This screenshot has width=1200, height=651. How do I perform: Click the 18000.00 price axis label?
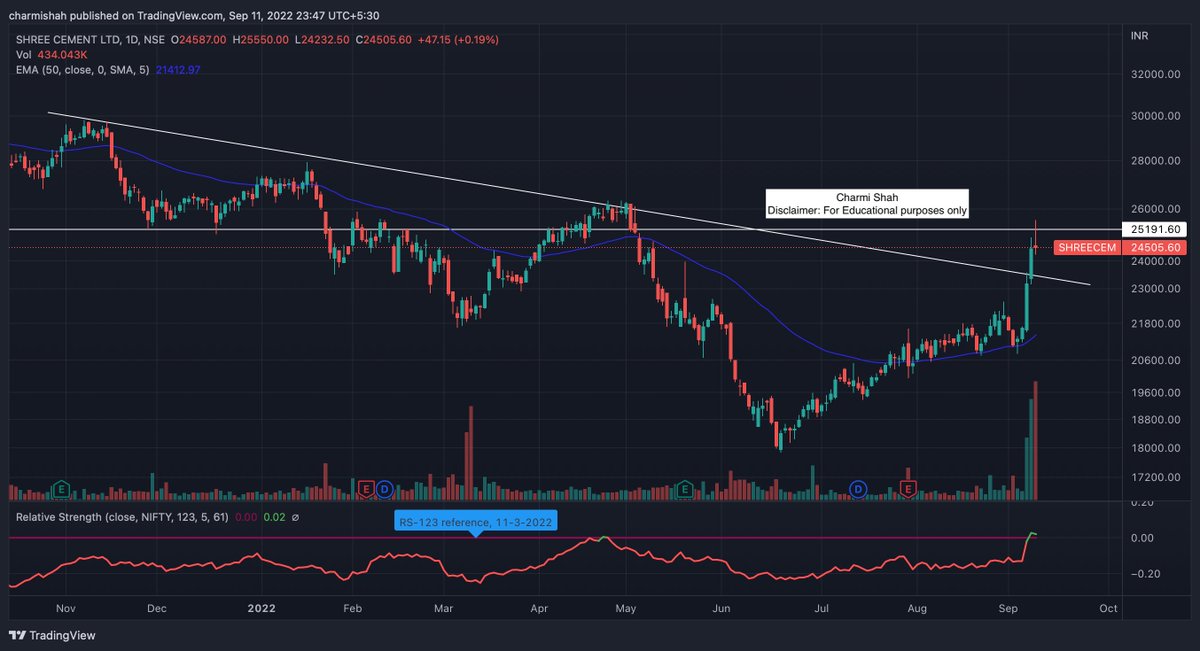[1158, 448]
